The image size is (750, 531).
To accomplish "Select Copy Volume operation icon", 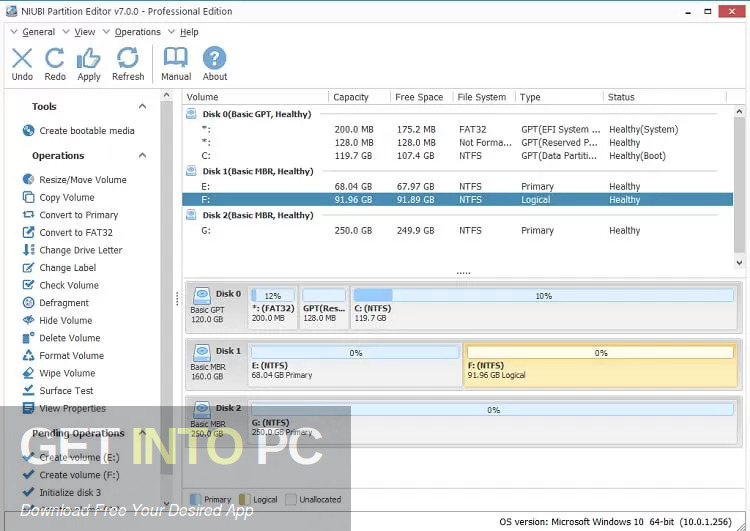I will coord(28,197).
